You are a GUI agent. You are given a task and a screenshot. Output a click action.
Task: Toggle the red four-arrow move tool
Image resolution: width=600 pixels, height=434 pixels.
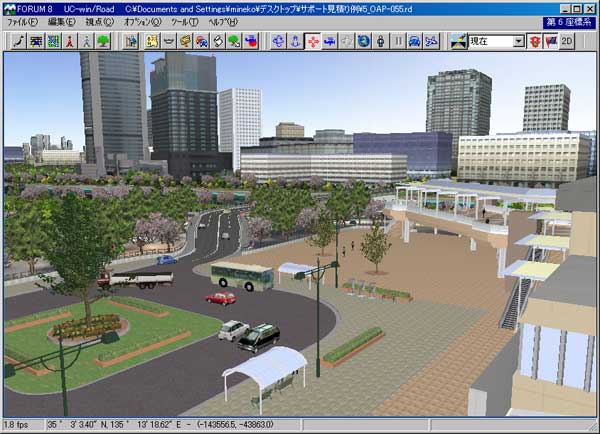click(x=313, y=41)
